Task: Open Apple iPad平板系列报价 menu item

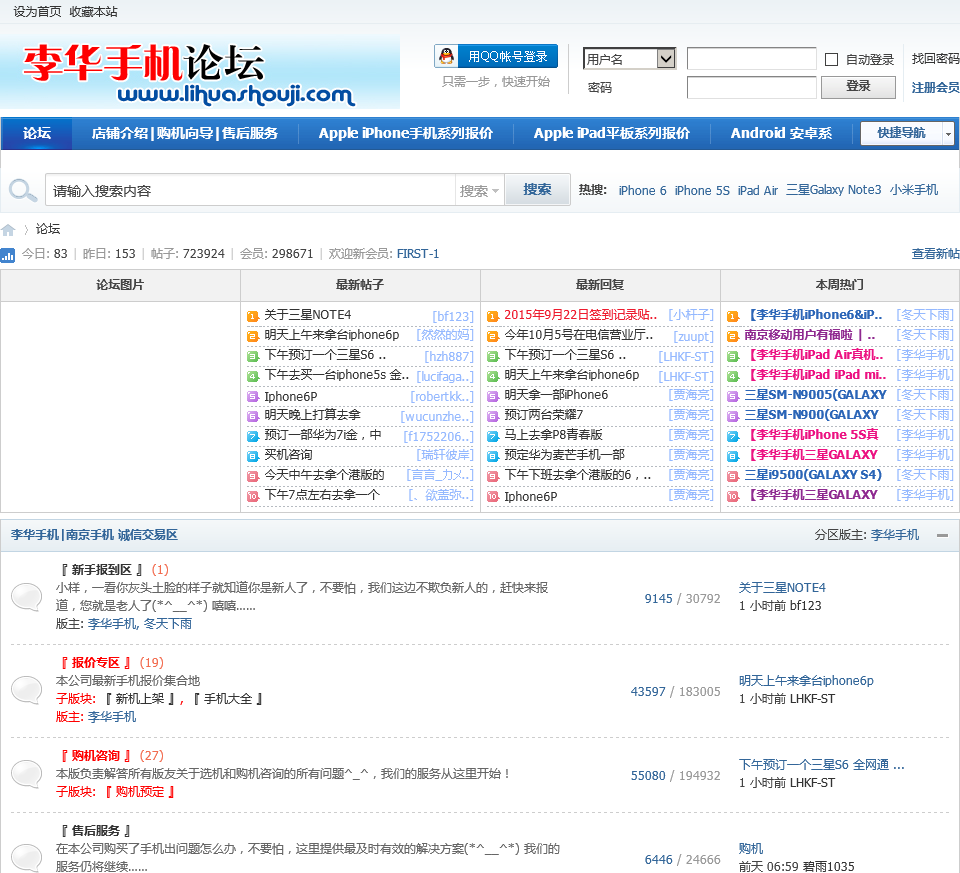Action: (612, 133)
